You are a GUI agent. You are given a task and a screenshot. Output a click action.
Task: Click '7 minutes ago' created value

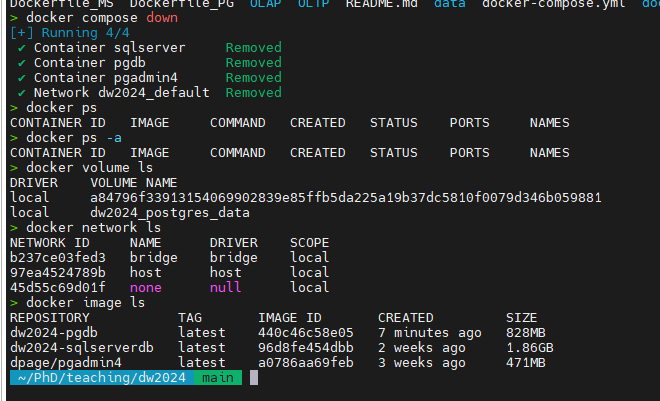(429, 333)
